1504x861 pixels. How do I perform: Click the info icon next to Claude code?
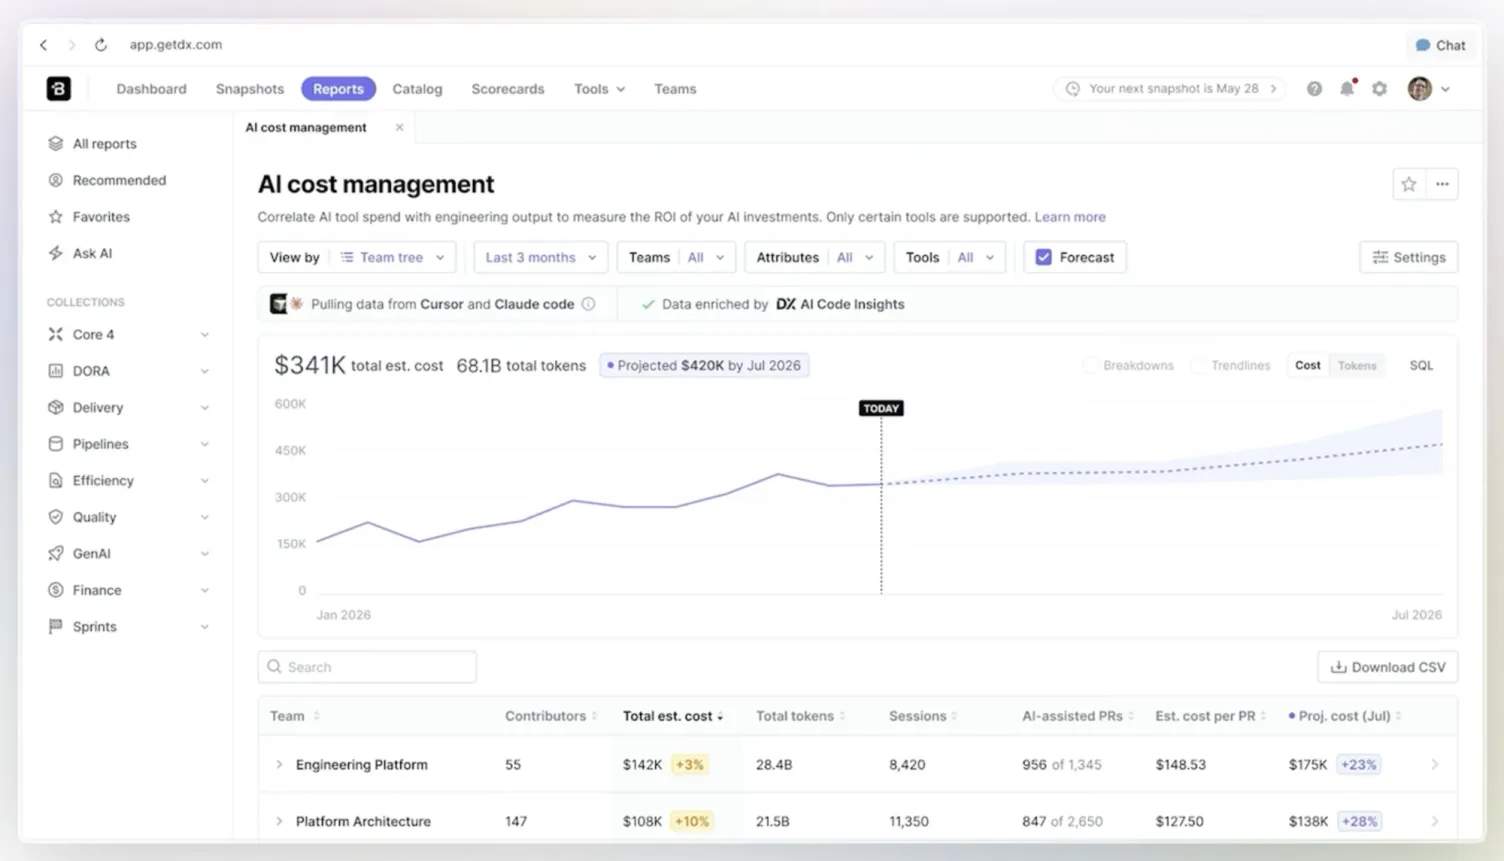[x=588, y=304]
